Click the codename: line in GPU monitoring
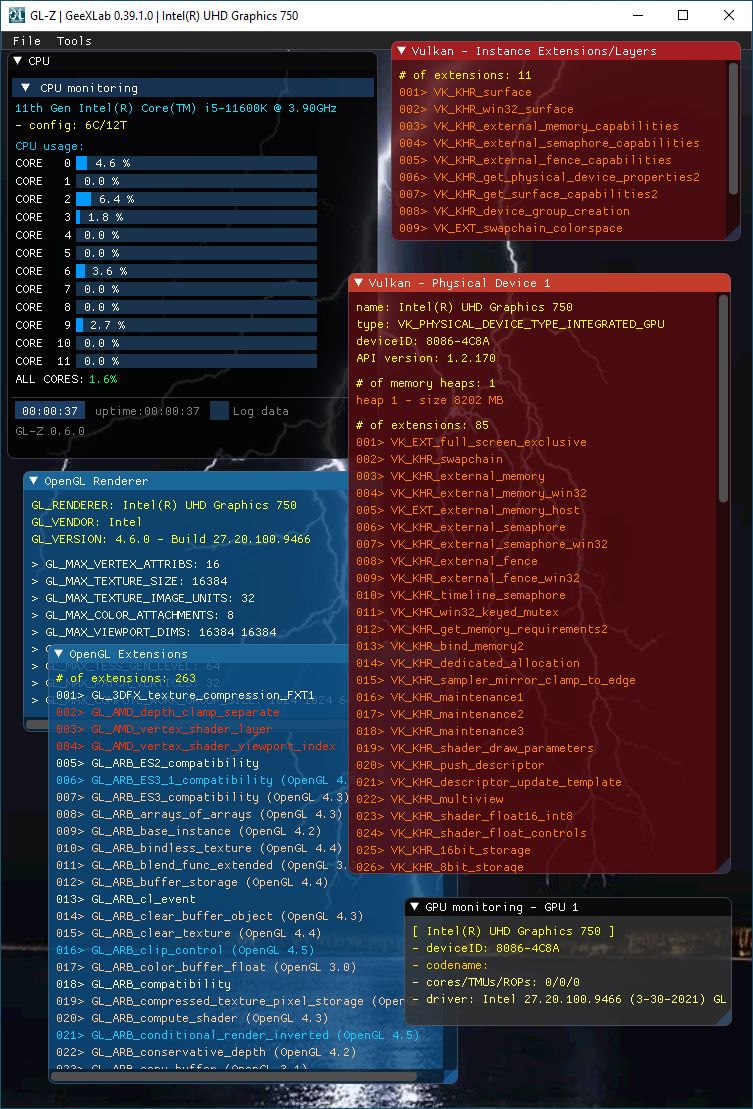Viewport: 753px width, 1109px height. click(x=450, y=965)
